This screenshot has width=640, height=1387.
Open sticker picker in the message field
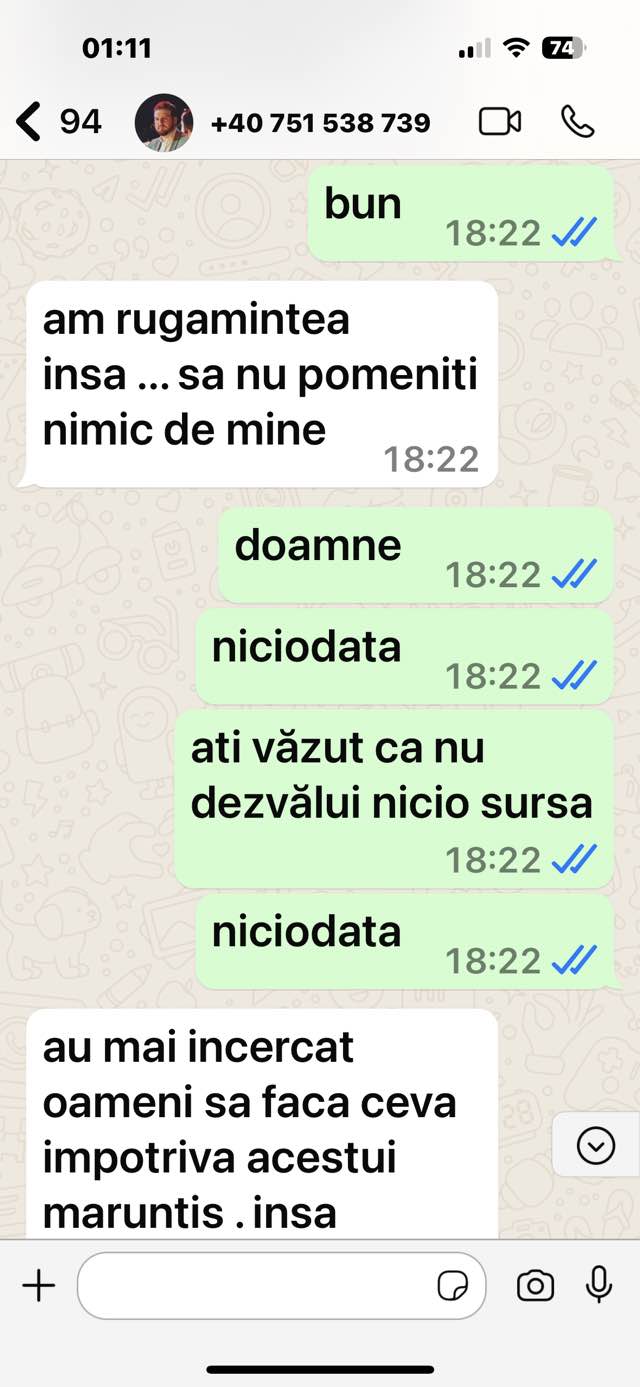point(453,1286)
